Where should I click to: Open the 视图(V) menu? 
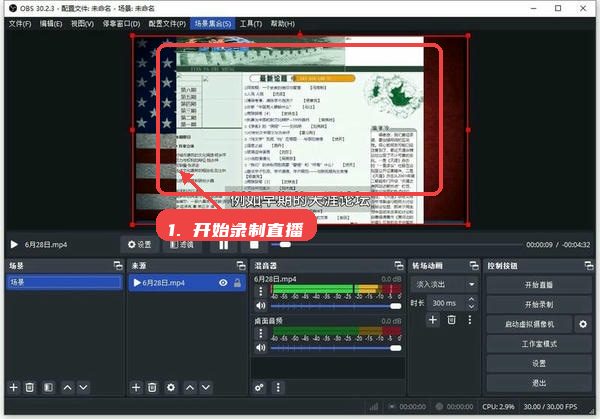[82, 24]
